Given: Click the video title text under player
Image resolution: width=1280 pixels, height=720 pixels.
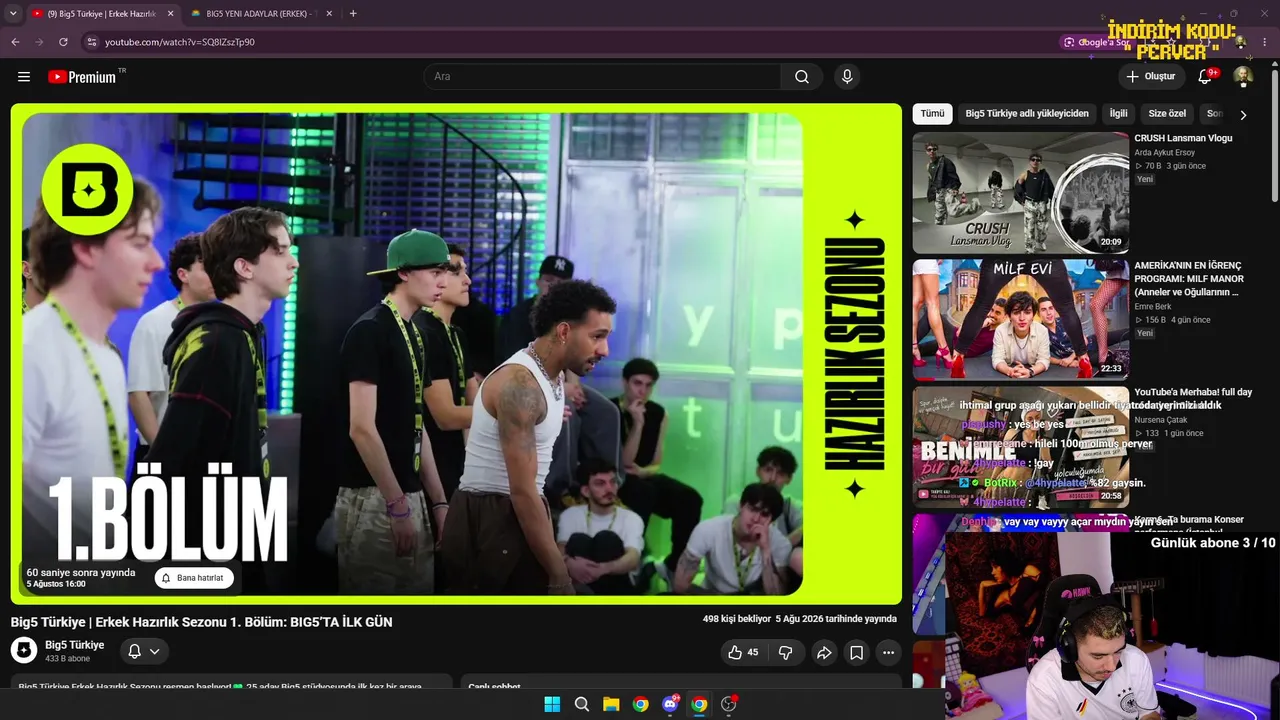Looking at the screenshot, I should pos(202,622).
